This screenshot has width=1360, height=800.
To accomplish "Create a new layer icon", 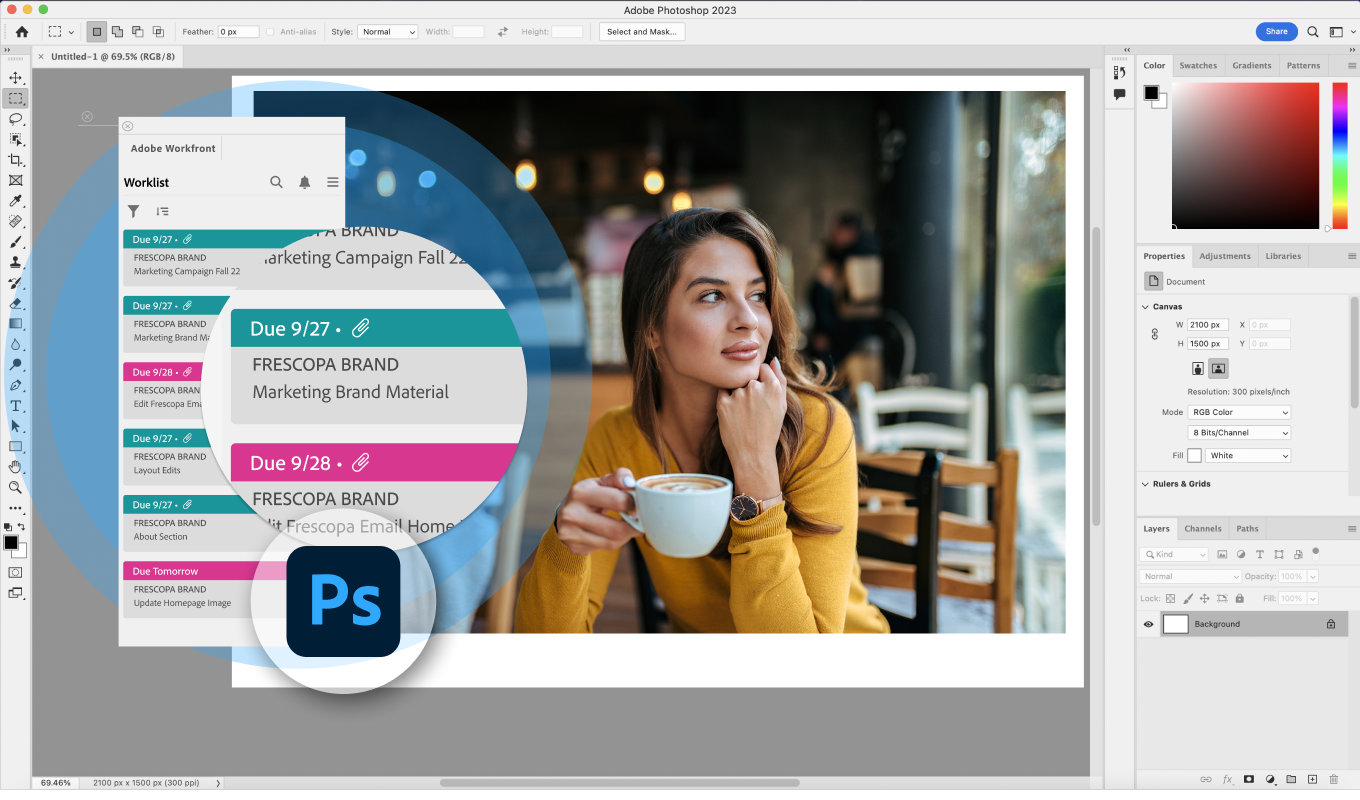I will [1312, 779].
